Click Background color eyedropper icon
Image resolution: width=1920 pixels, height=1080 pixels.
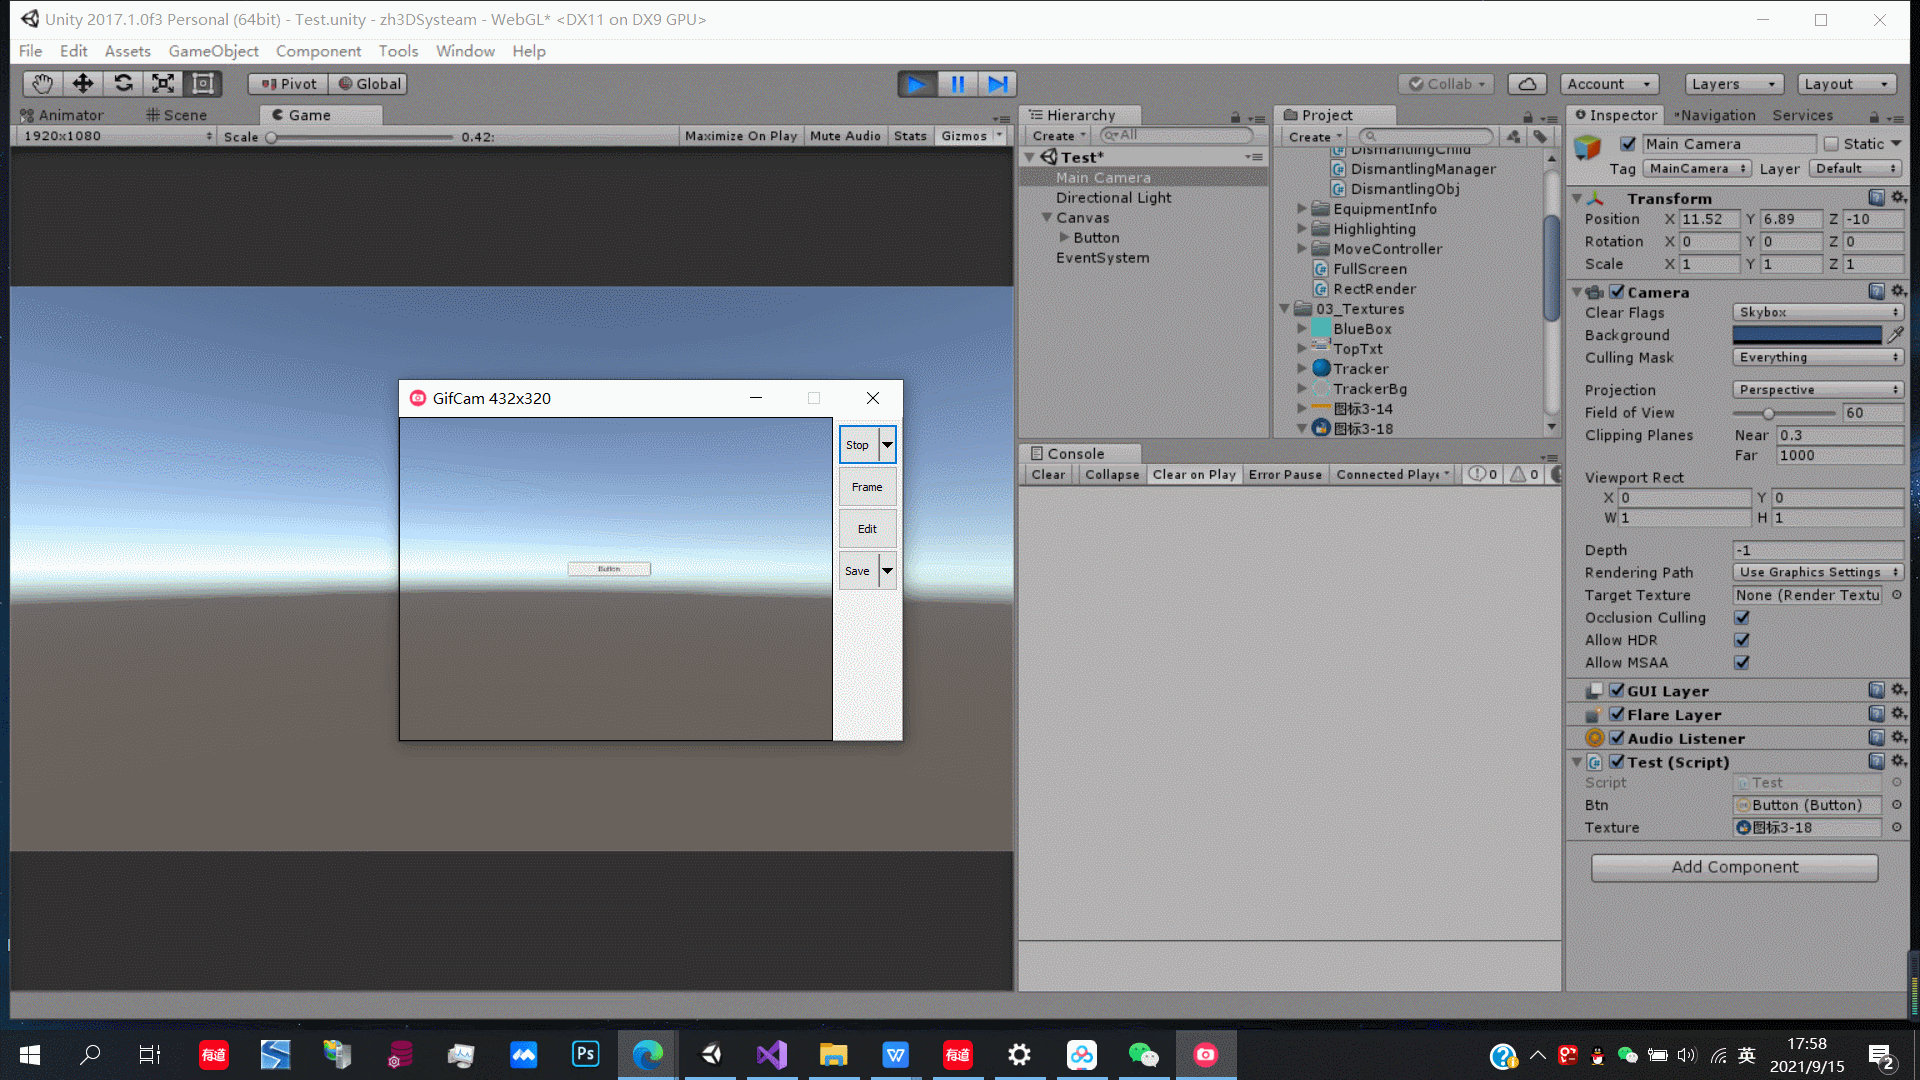1895,335
